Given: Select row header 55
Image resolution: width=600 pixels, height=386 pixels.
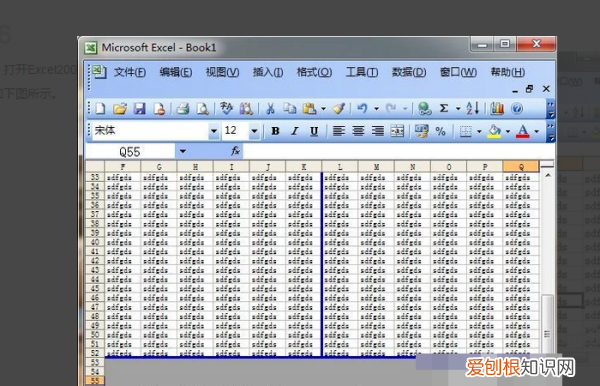Looking at the screenshot, I should 95,381.
